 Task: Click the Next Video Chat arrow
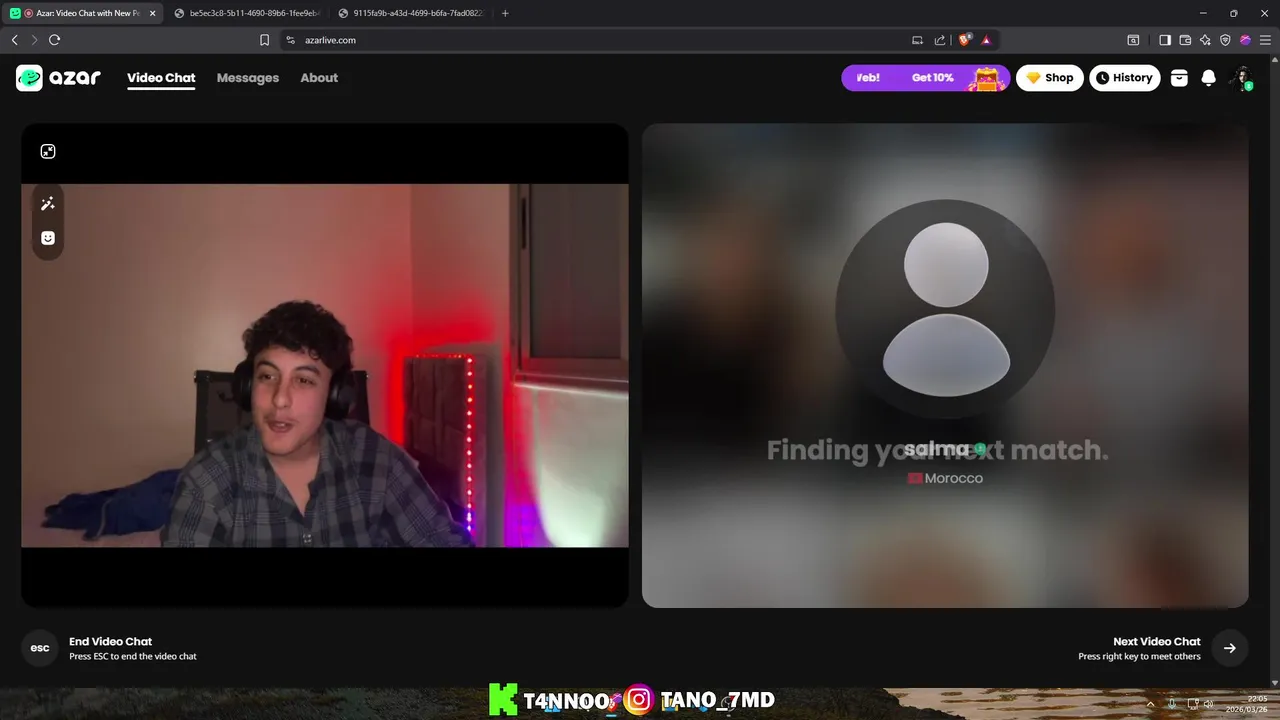tap(1230, 648)
